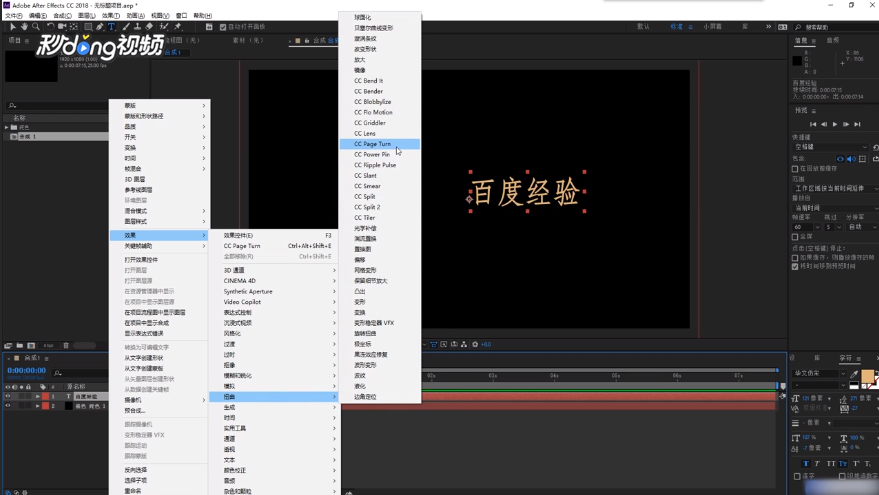Open resolution dropdown in Preview panel
Image resolution: width=879 pixels, height=495 pixels.
862,227
